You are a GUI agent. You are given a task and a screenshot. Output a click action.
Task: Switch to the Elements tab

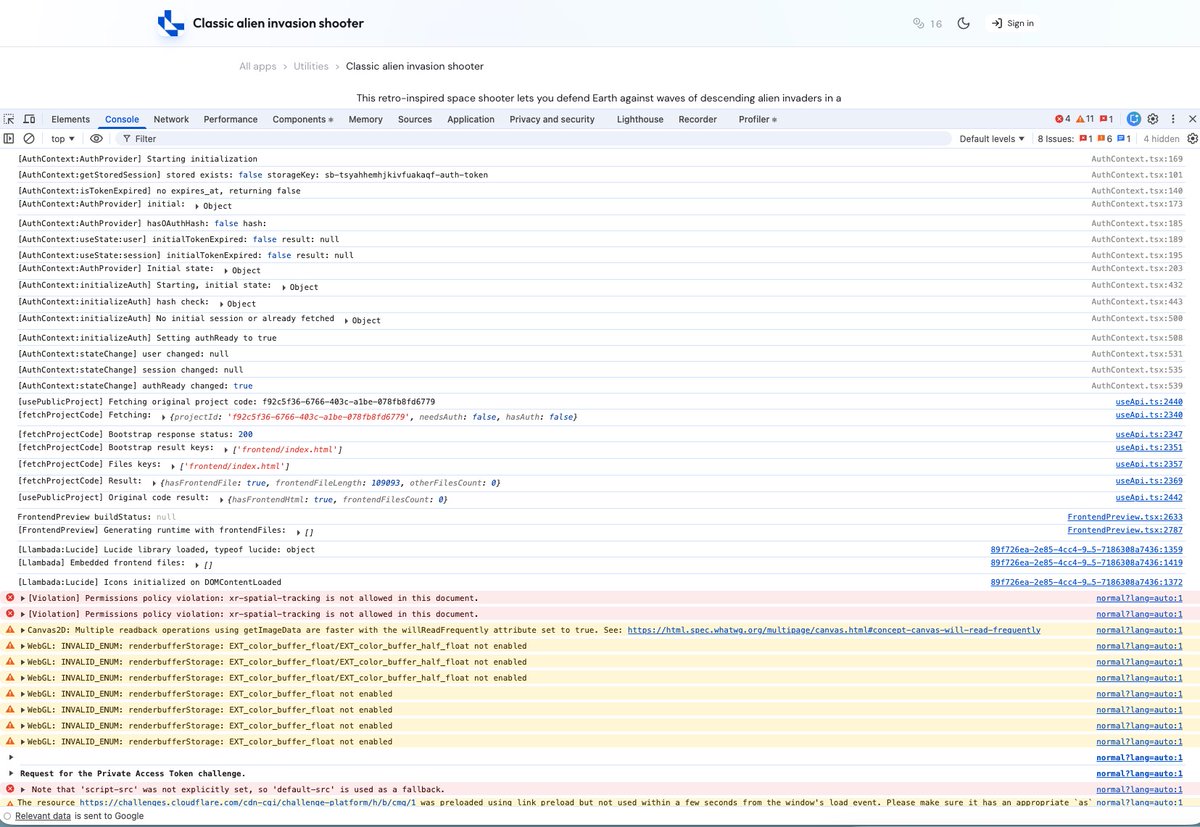coord(70,119)
